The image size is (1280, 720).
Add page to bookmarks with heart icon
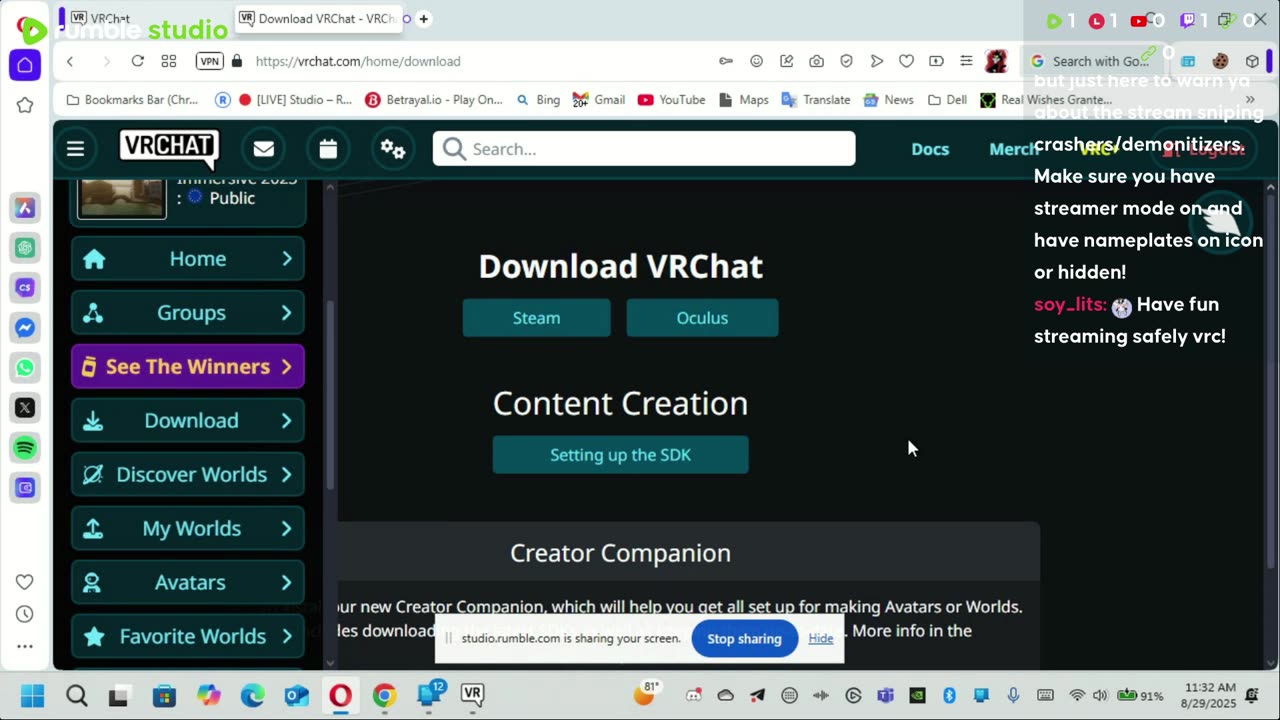pos(906,61)
